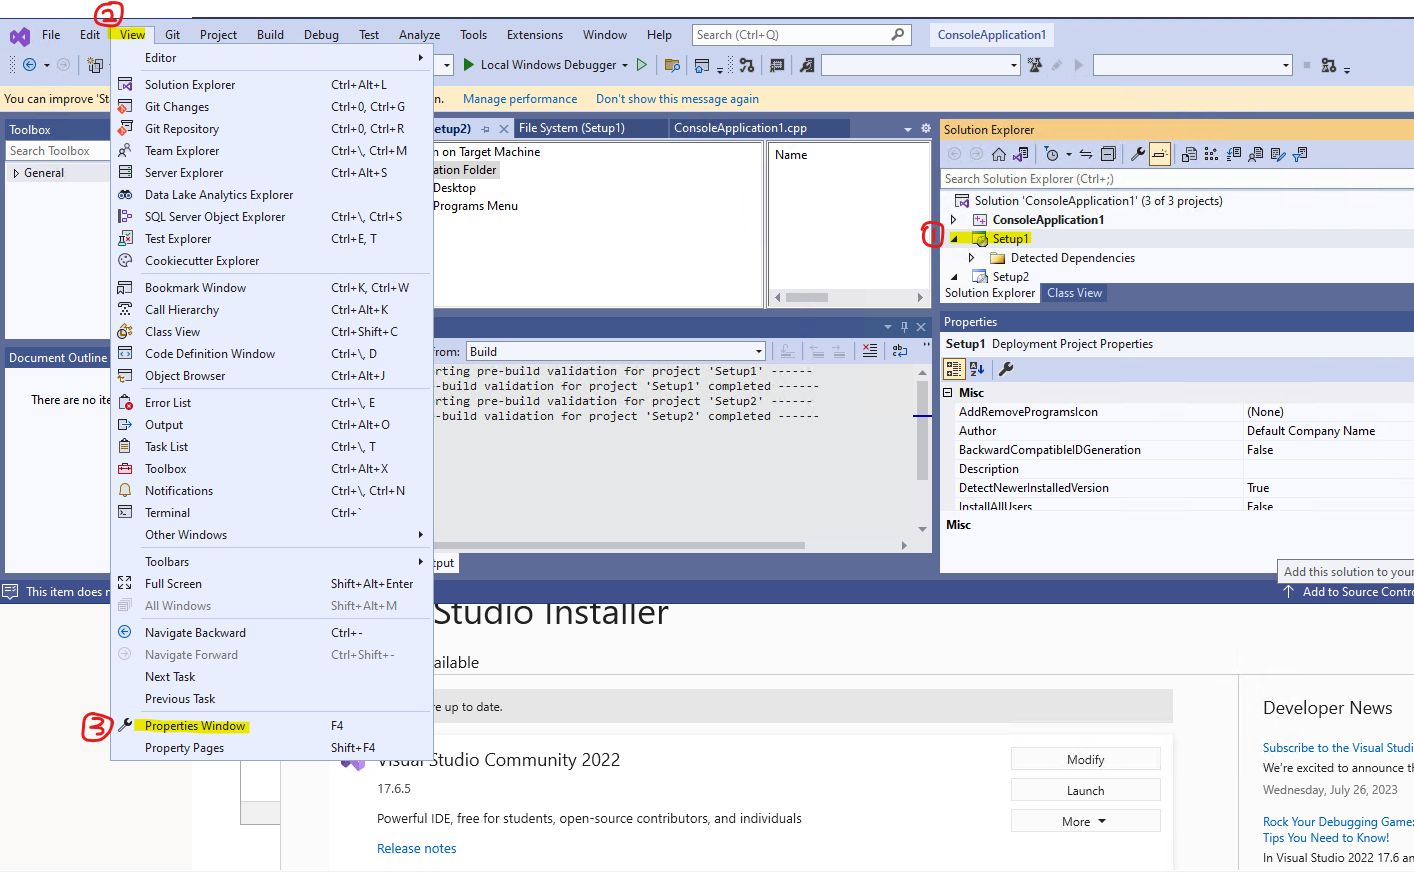Clear All in Output window

pos(870,351)
